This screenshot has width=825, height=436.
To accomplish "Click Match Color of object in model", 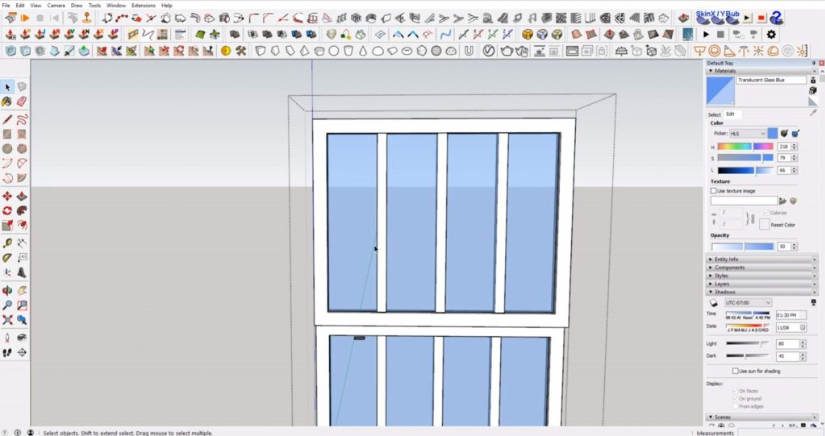I will [784, 134].
